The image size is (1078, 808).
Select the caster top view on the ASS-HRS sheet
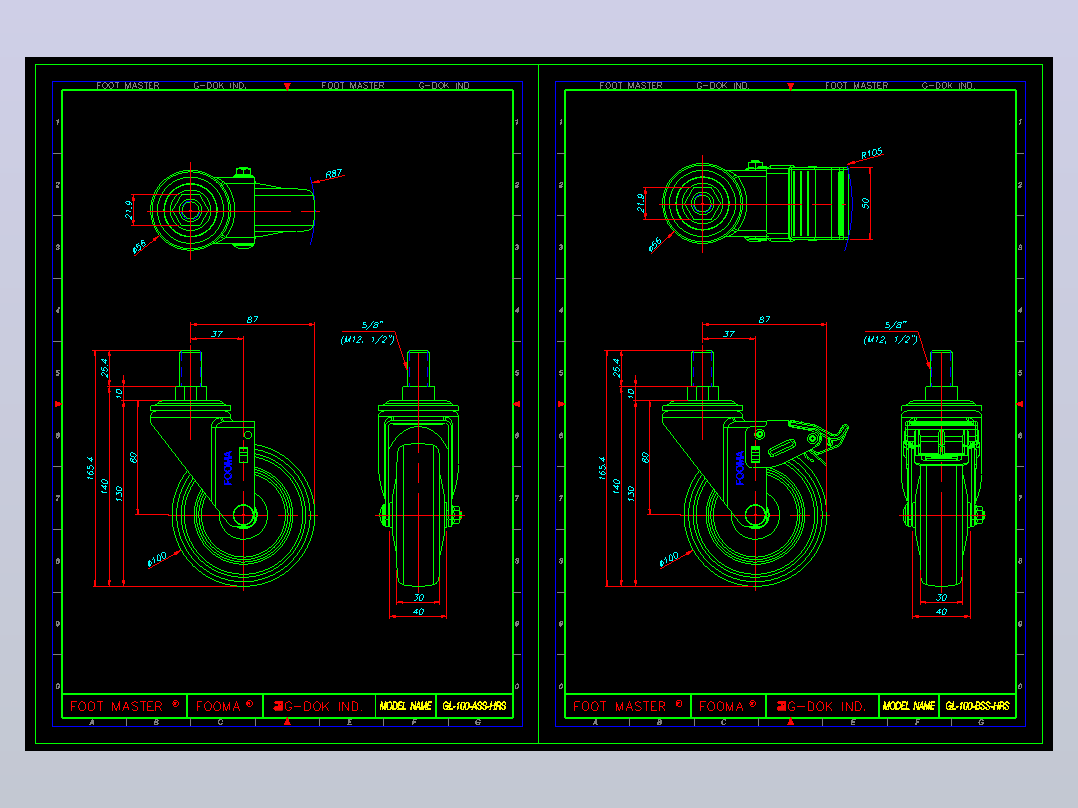pyautogui.click(x=232, y=209)
